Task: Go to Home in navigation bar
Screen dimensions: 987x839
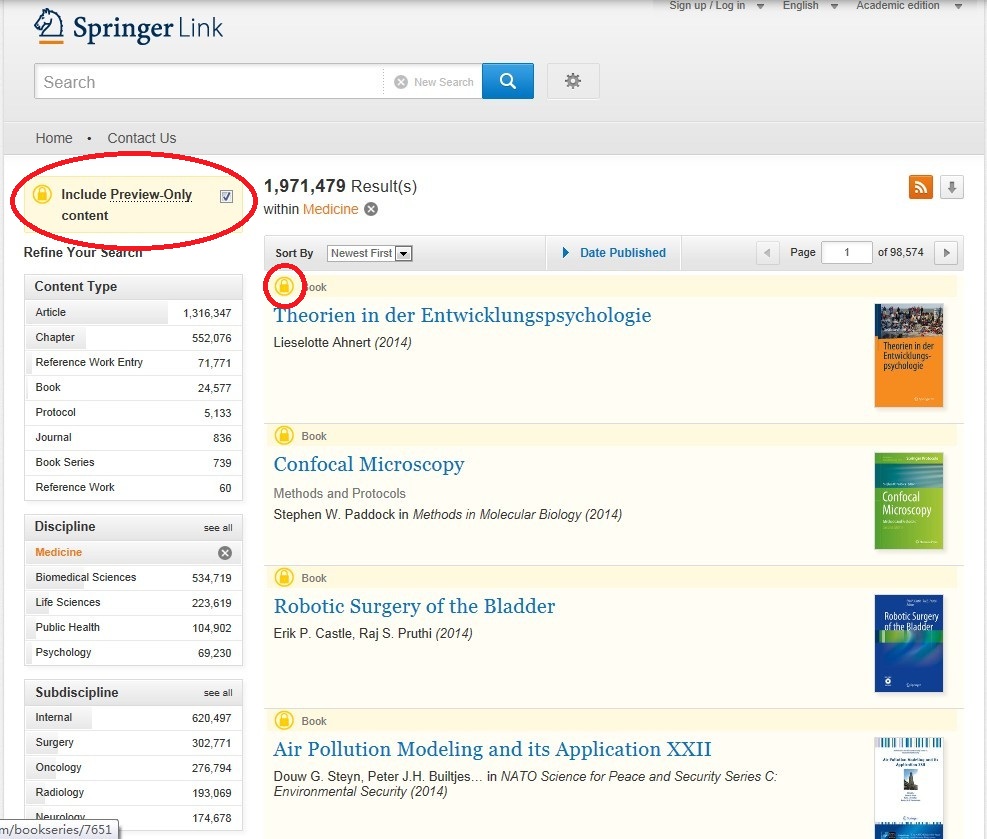Action: click(54, 138)
